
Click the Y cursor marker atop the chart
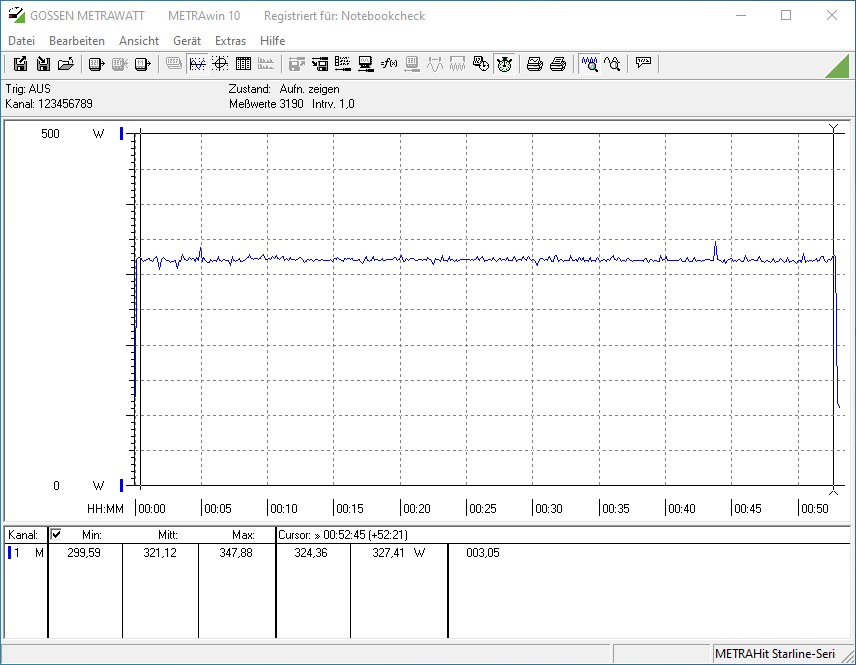(833, 128)
